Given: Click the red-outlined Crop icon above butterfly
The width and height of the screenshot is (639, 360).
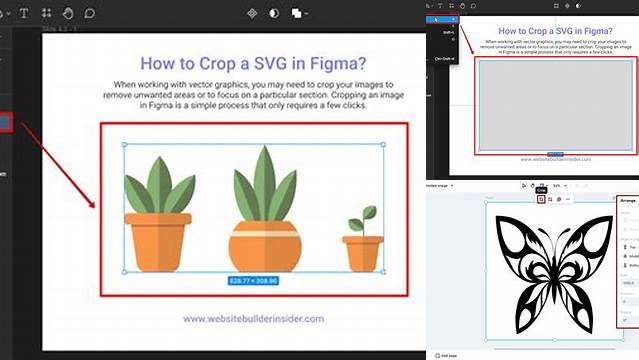Looking at the screenshot, I should click(x=541, y=199).
